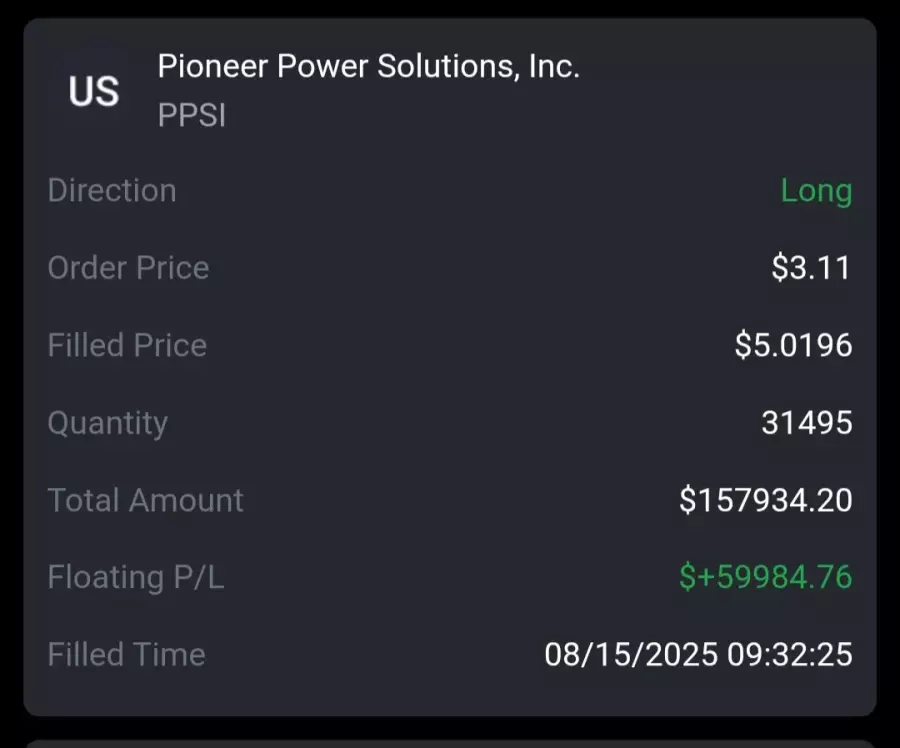
Task: Click the Floating P/L label
Action: click(136, 577)
